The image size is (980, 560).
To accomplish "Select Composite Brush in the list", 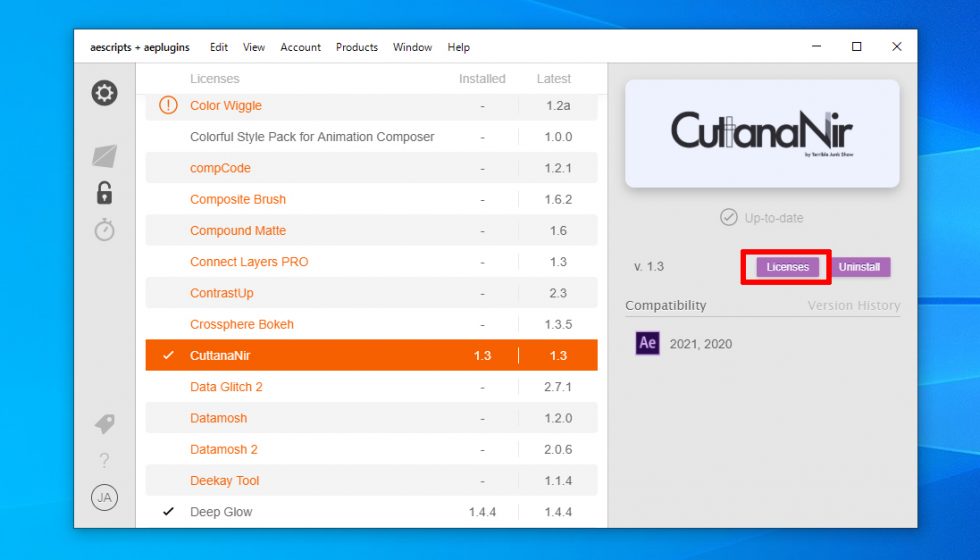I will (371, 199).
